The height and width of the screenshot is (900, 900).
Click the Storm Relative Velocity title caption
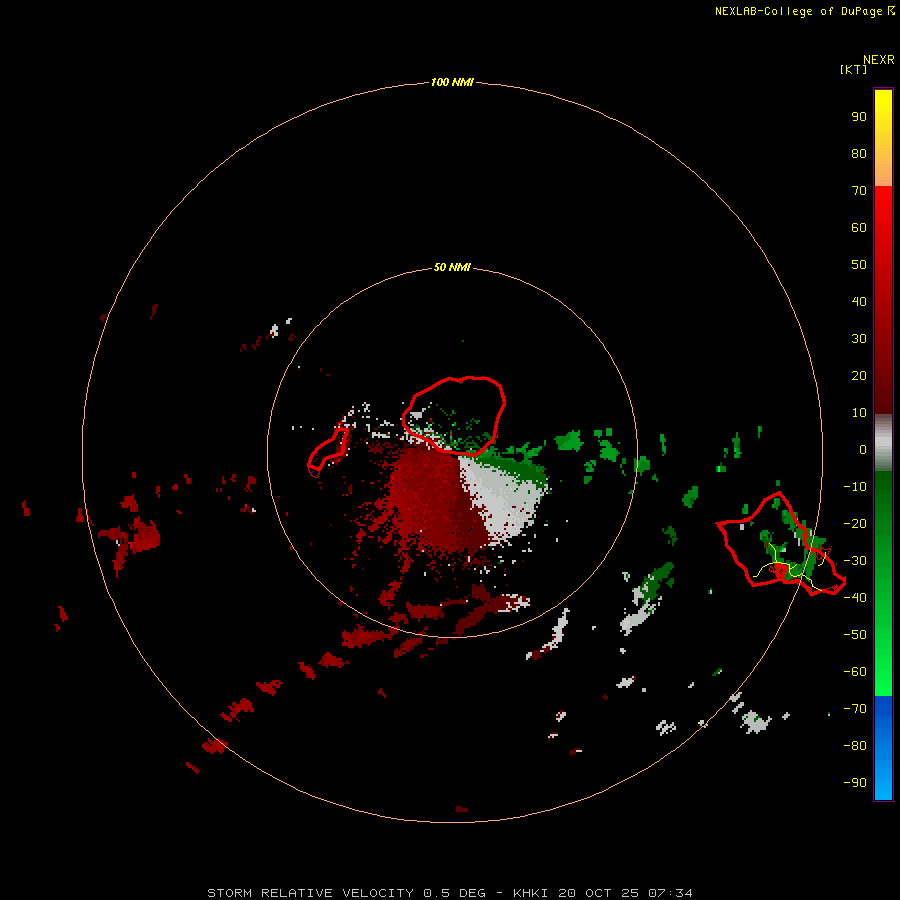tap(449, 893)
